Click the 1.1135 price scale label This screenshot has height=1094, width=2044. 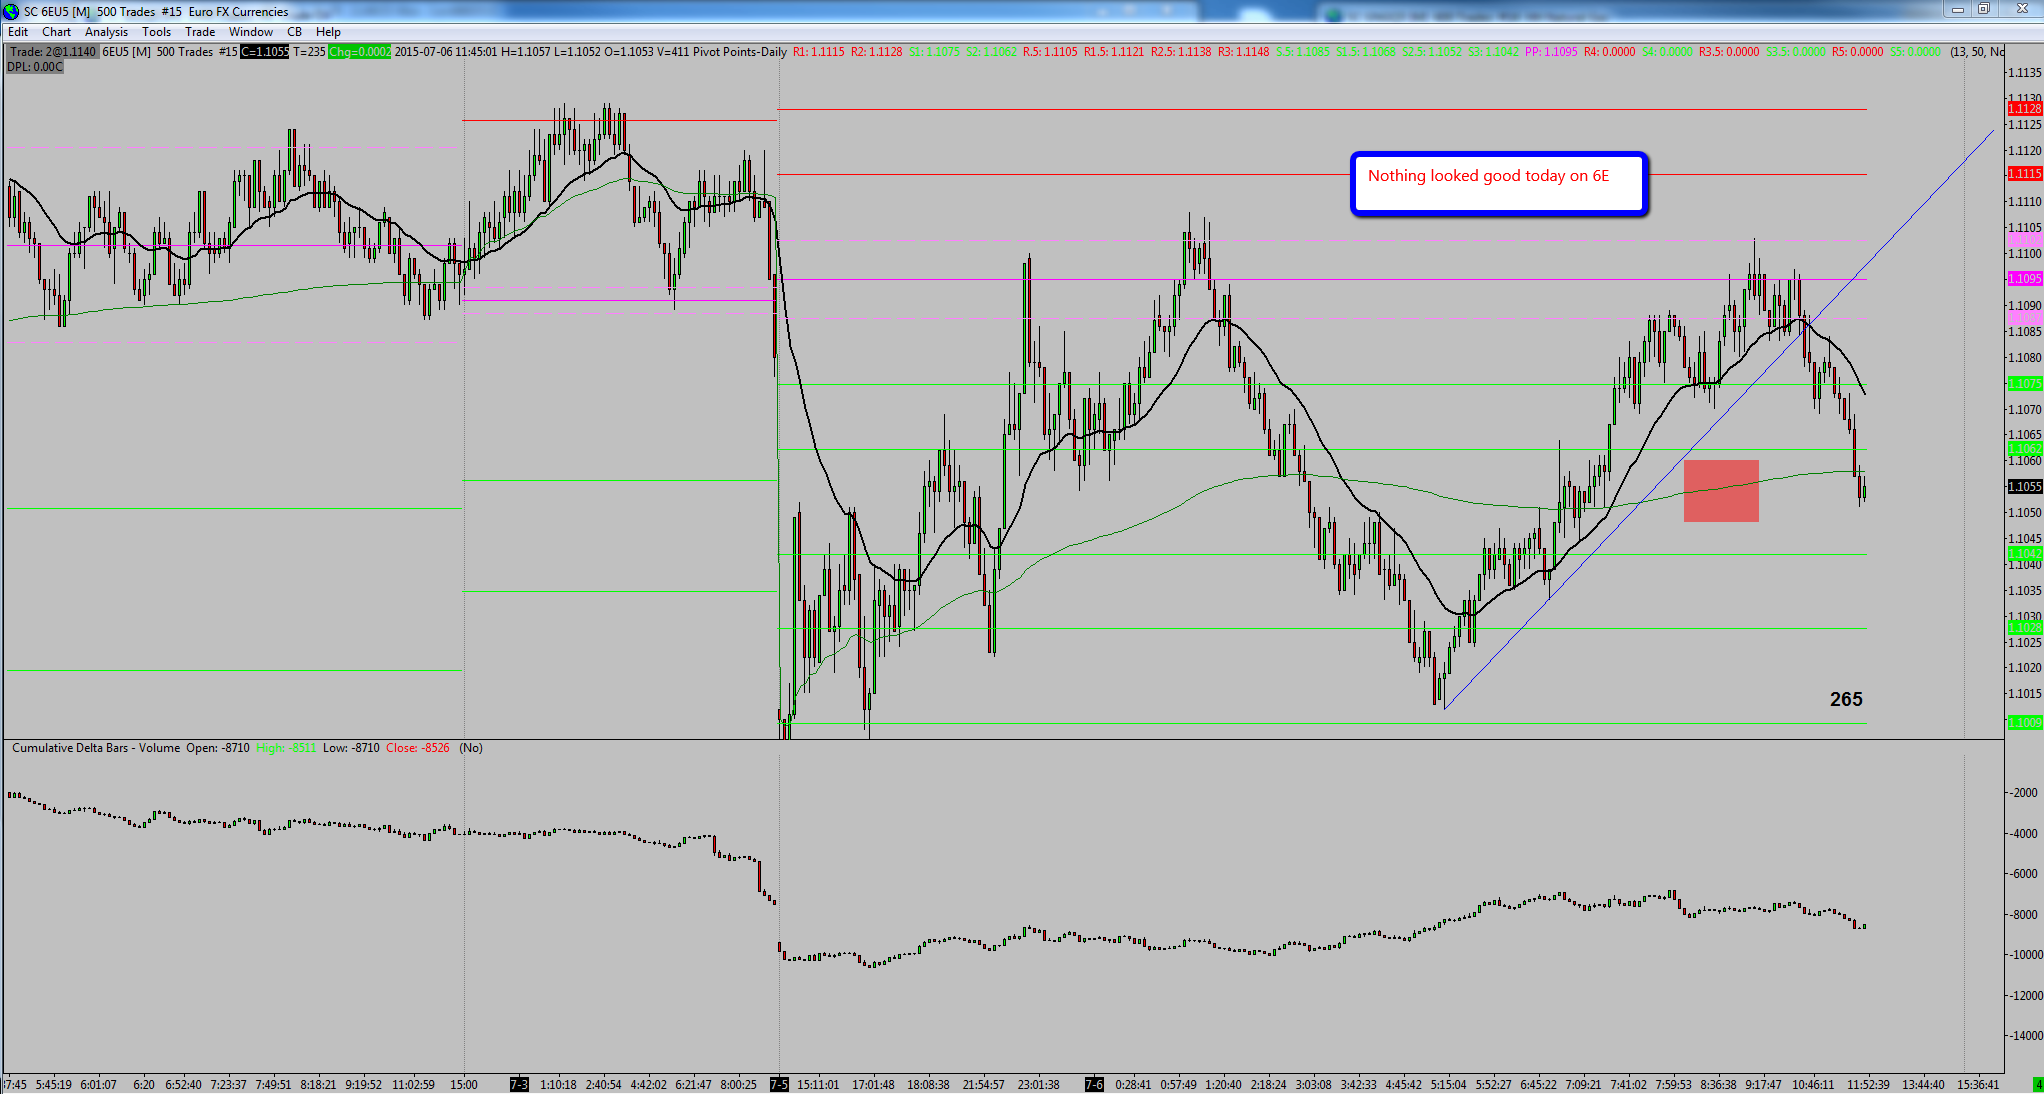pyautogui.click(x=2025, y=73)
